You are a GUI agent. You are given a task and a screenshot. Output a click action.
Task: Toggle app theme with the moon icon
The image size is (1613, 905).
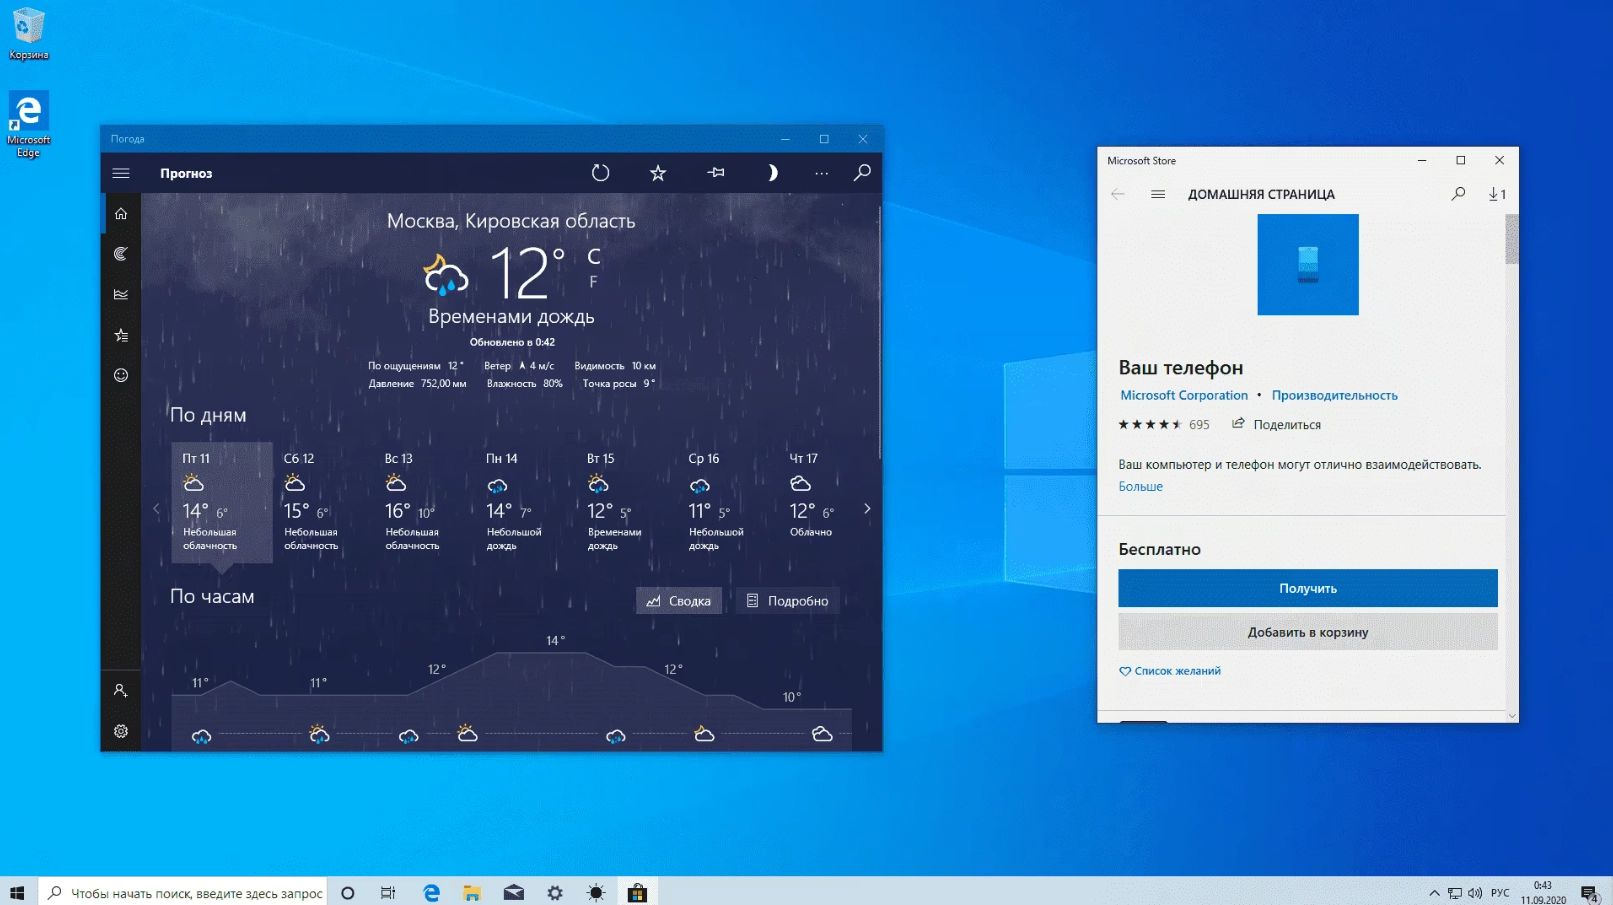772,172
